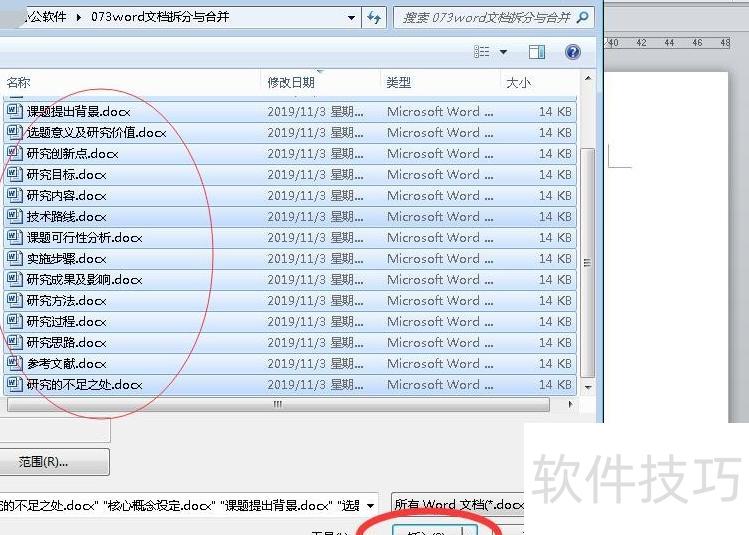The width and height of the screenshot is (749, 535).
Task: Sort files by 大小 column header
Action: [x=518, y=83]
